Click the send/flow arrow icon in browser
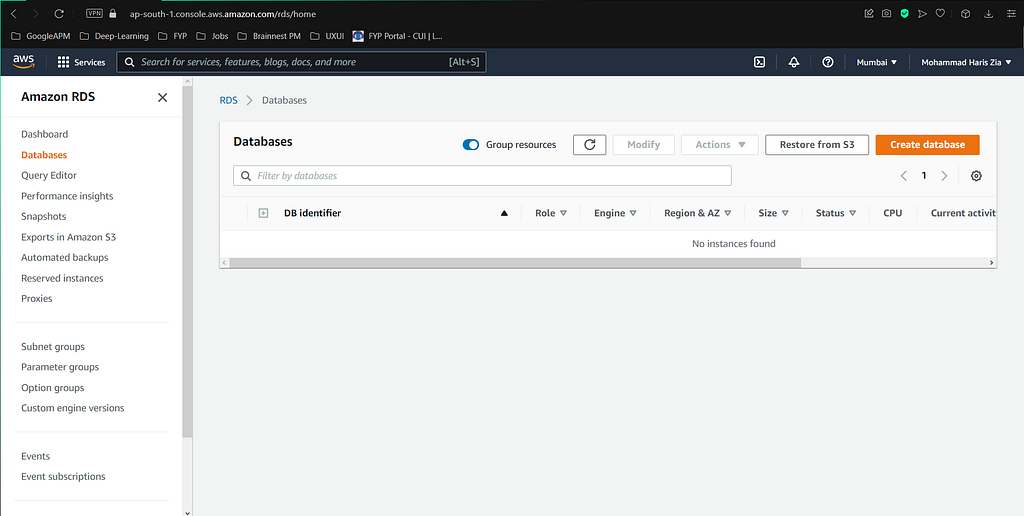Viewport: 1024px width, 516px height. tap(922, 13)
